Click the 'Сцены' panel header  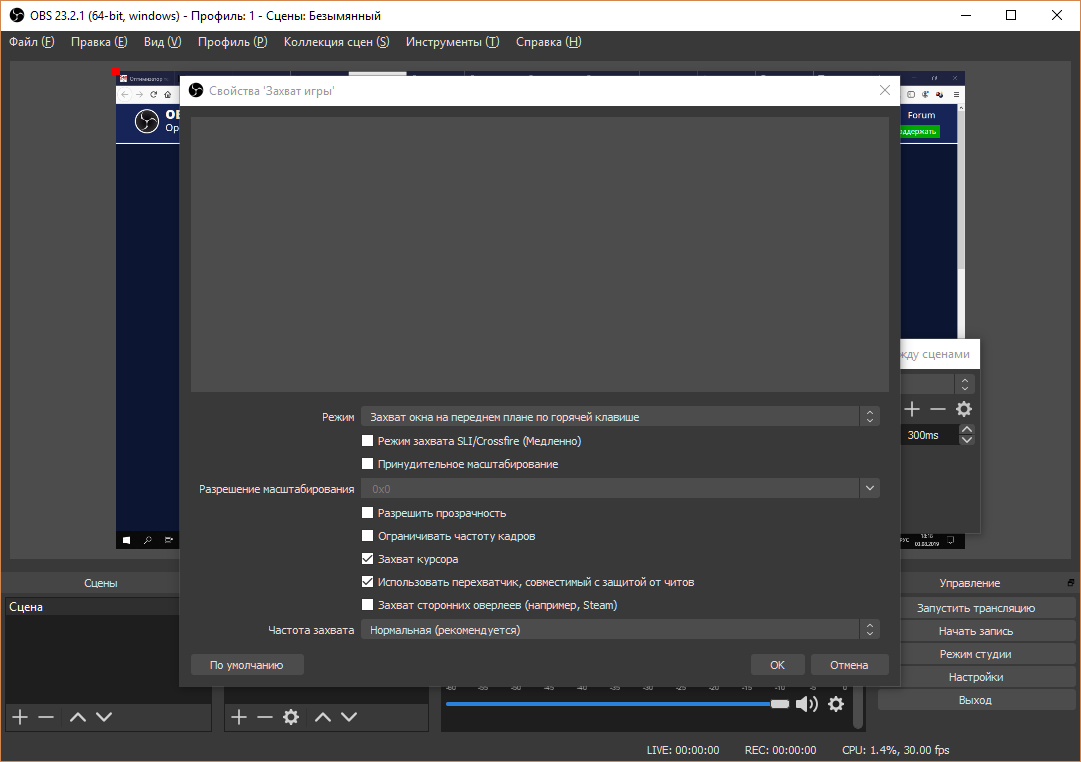click(x=101, y=583)
